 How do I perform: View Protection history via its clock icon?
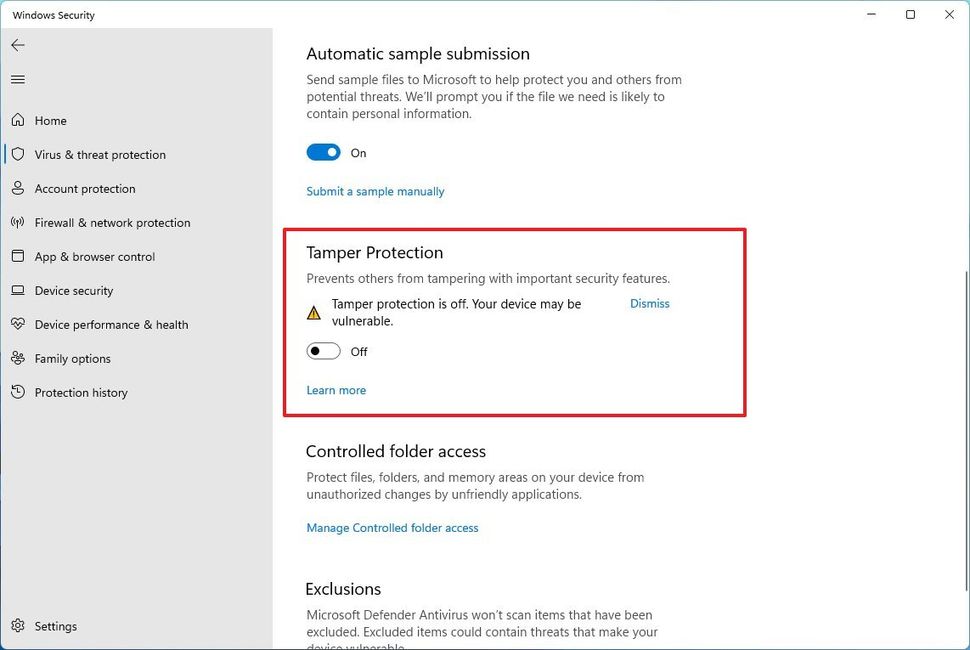pyautogui.click(x=18, y=392)
